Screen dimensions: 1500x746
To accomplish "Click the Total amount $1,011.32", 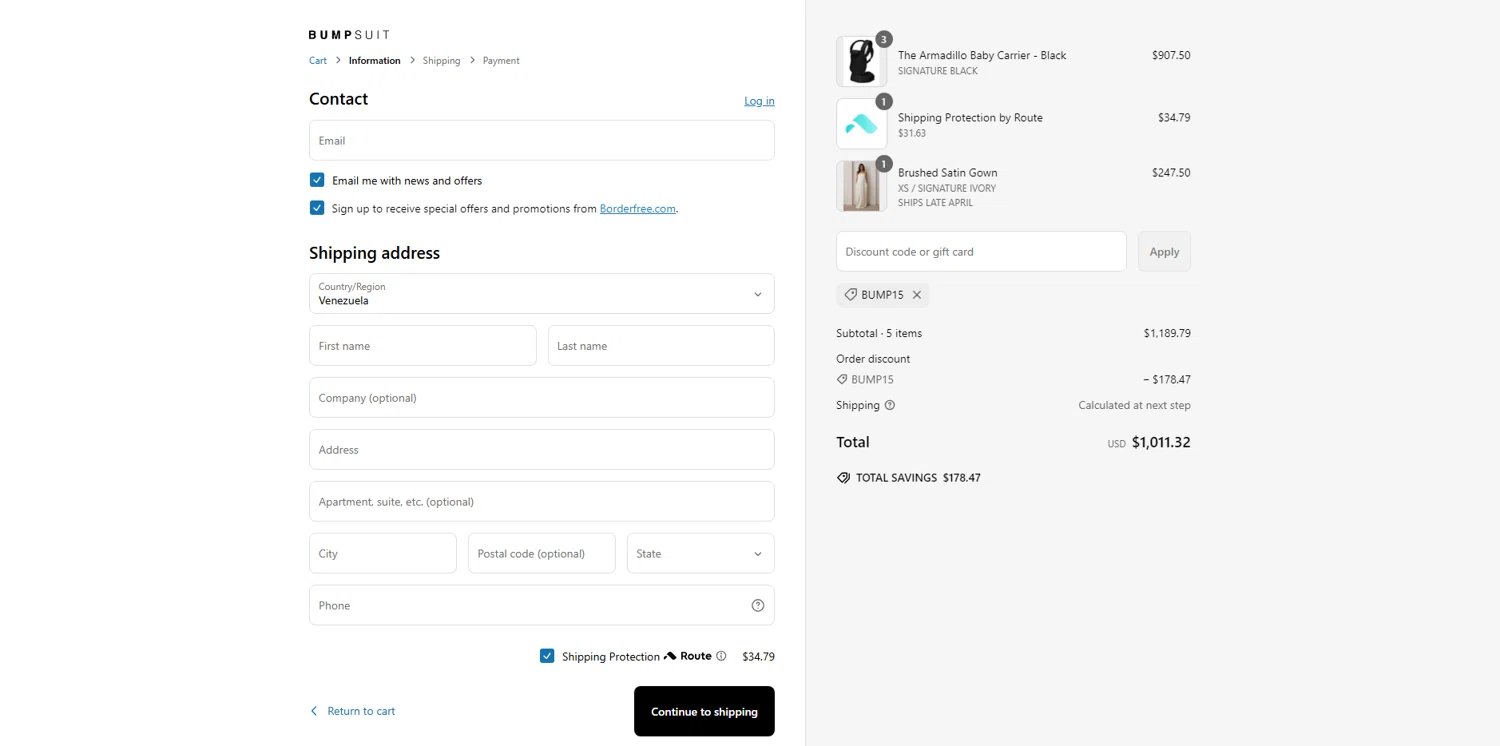I will pos(1161,442).
